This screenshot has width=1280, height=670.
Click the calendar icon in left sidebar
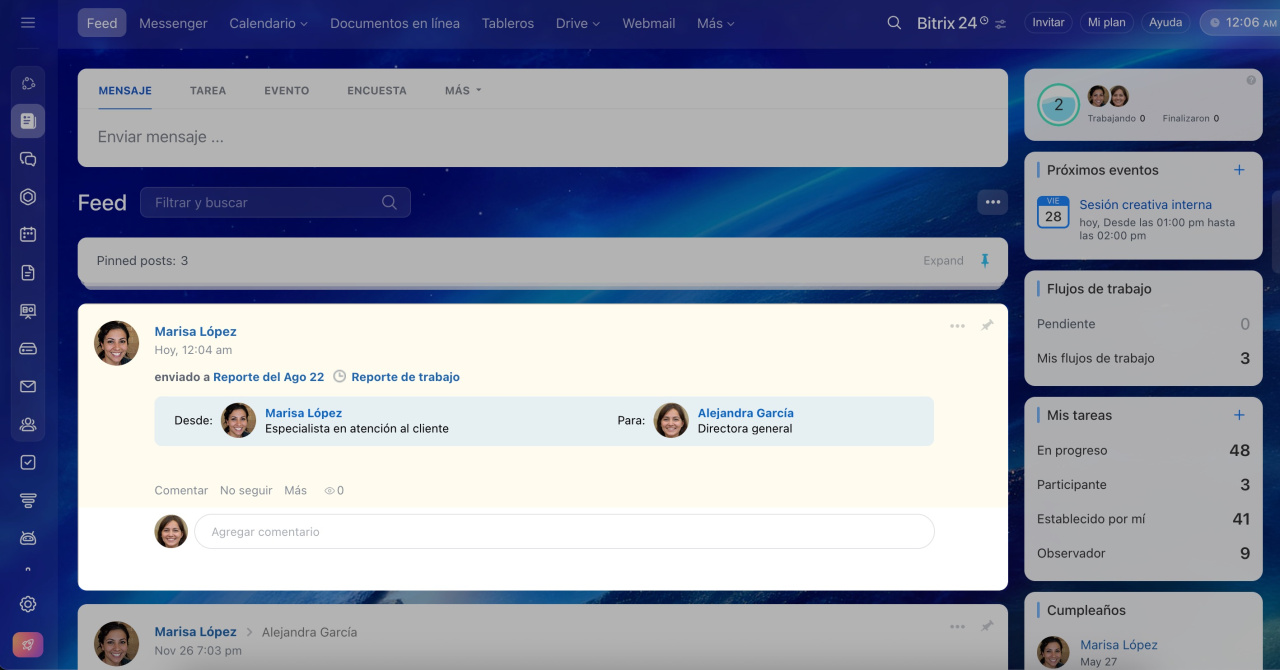(28, 234)
